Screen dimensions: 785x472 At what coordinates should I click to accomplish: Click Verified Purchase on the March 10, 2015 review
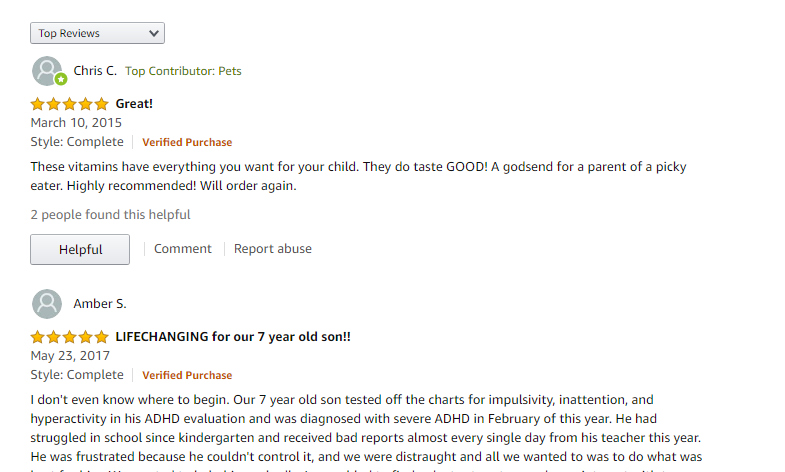point(187,142)
